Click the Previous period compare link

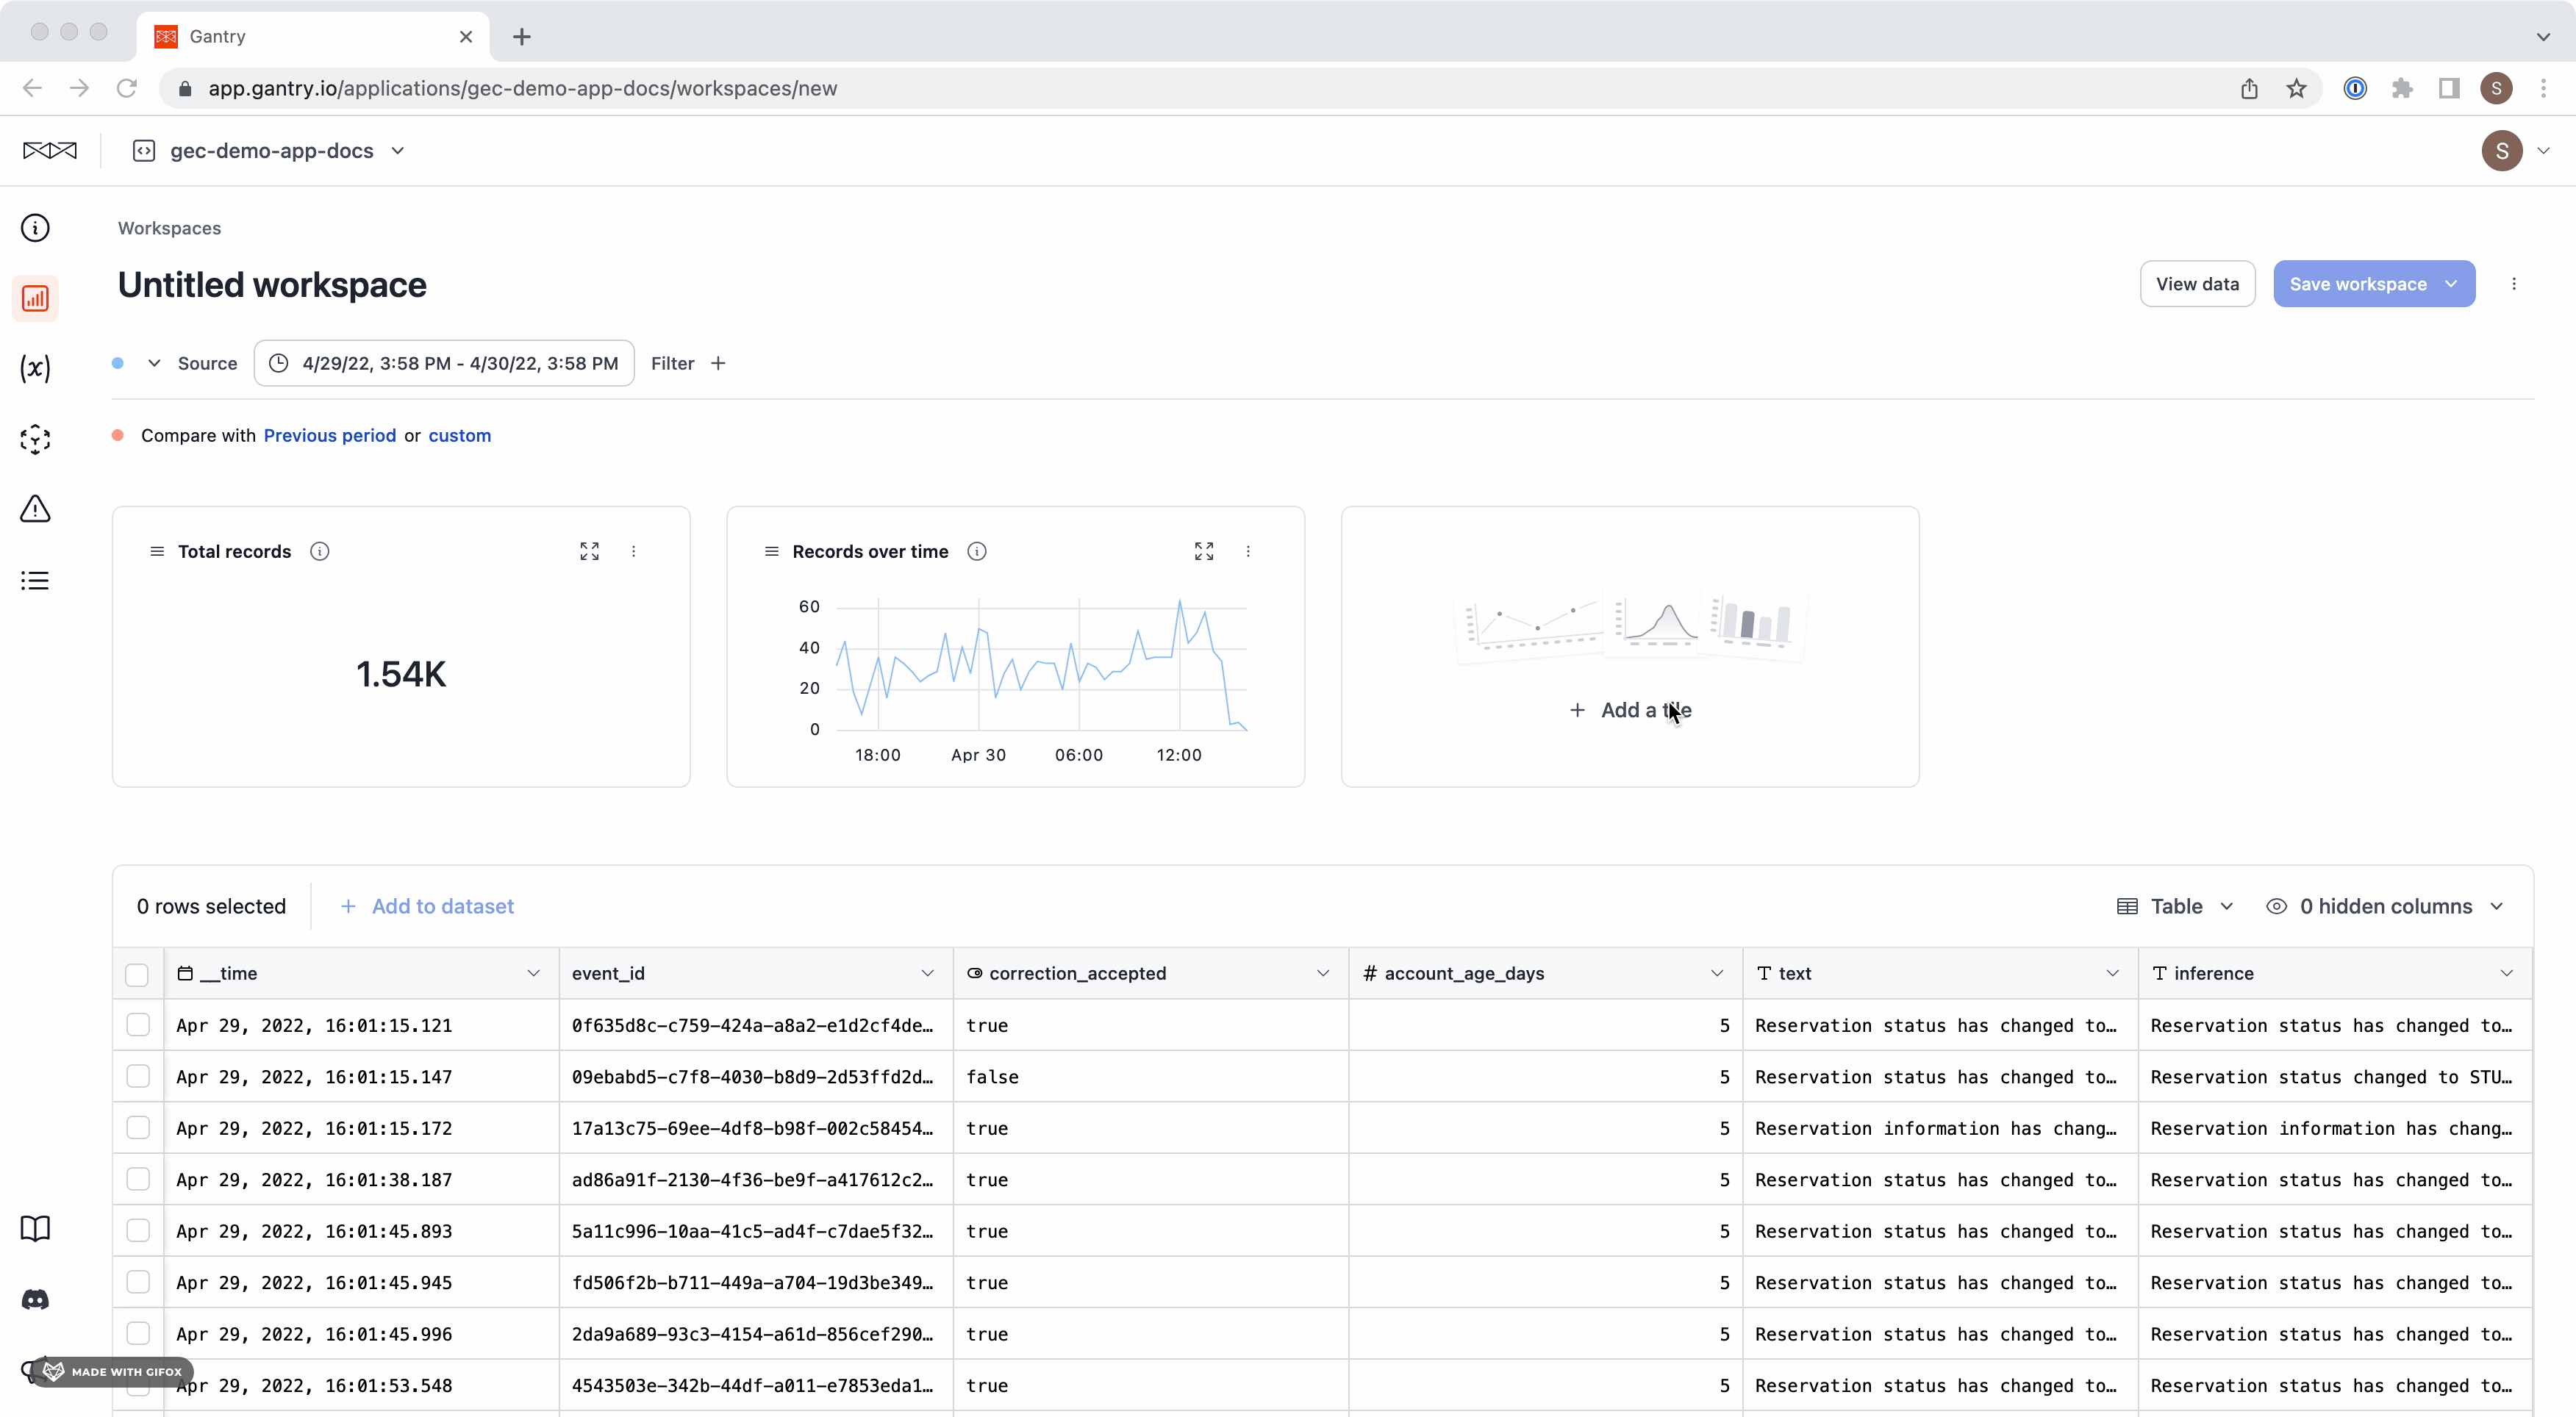click(329, 435)
